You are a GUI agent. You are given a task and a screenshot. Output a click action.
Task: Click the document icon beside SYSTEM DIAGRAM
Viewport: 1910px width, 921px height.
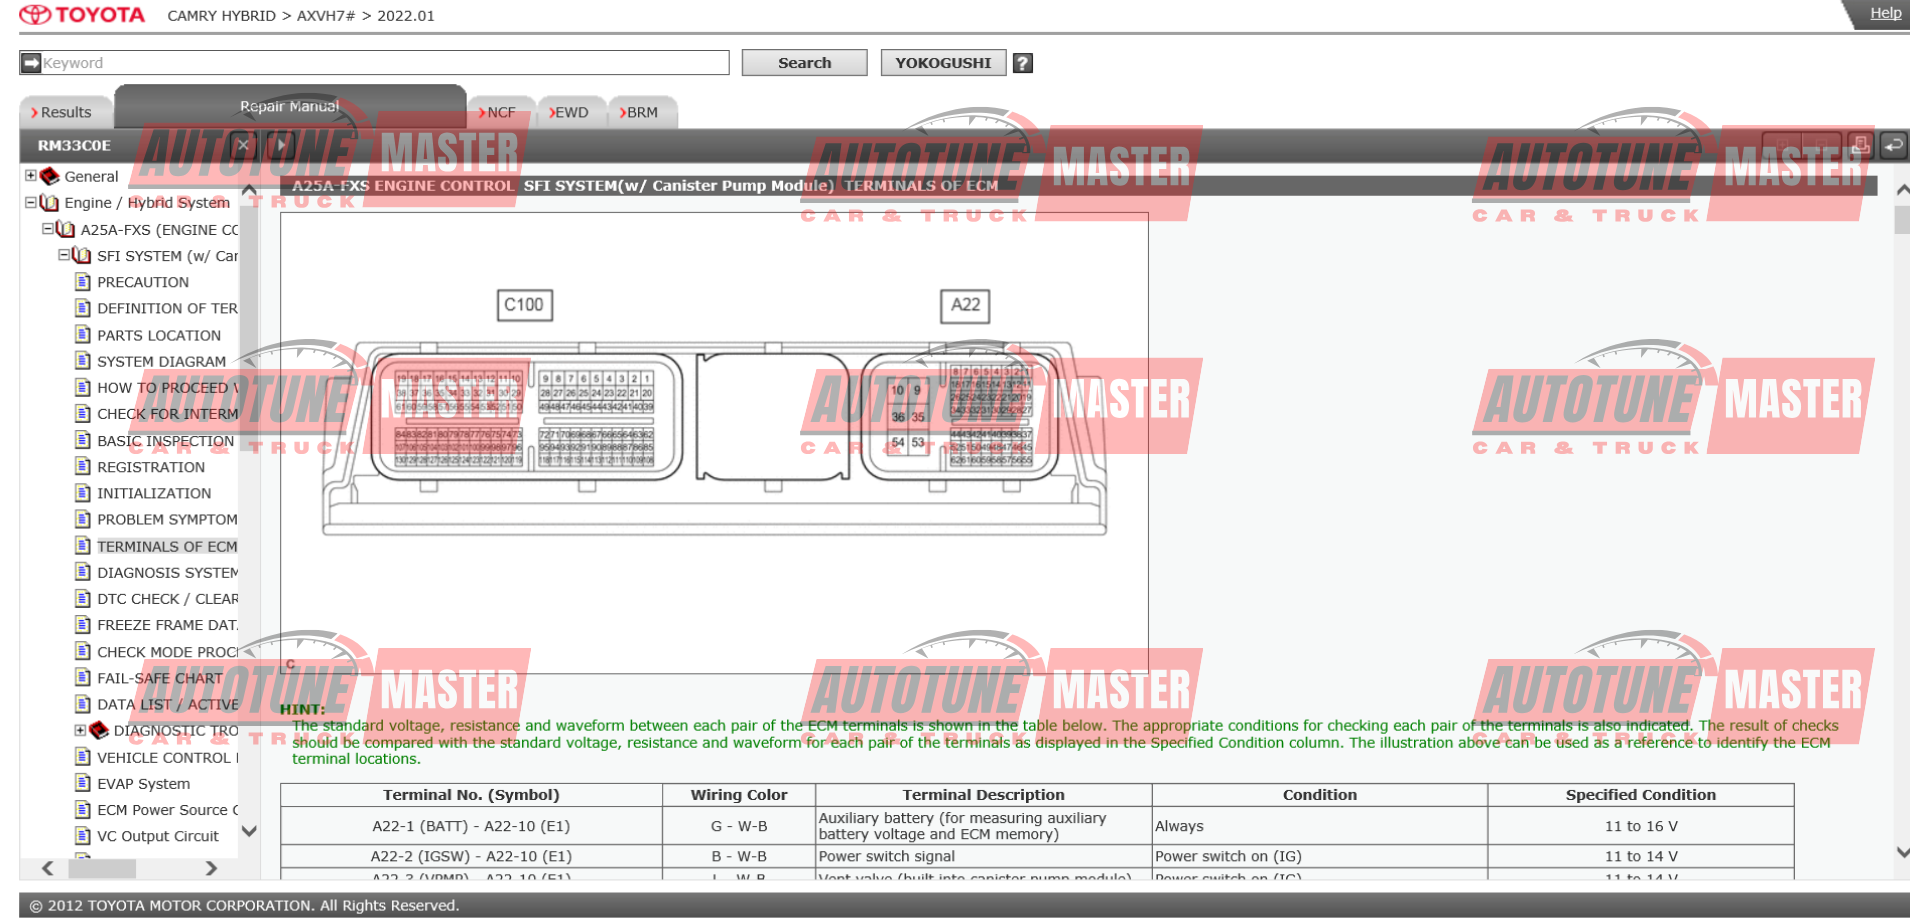tap(83, 361)
